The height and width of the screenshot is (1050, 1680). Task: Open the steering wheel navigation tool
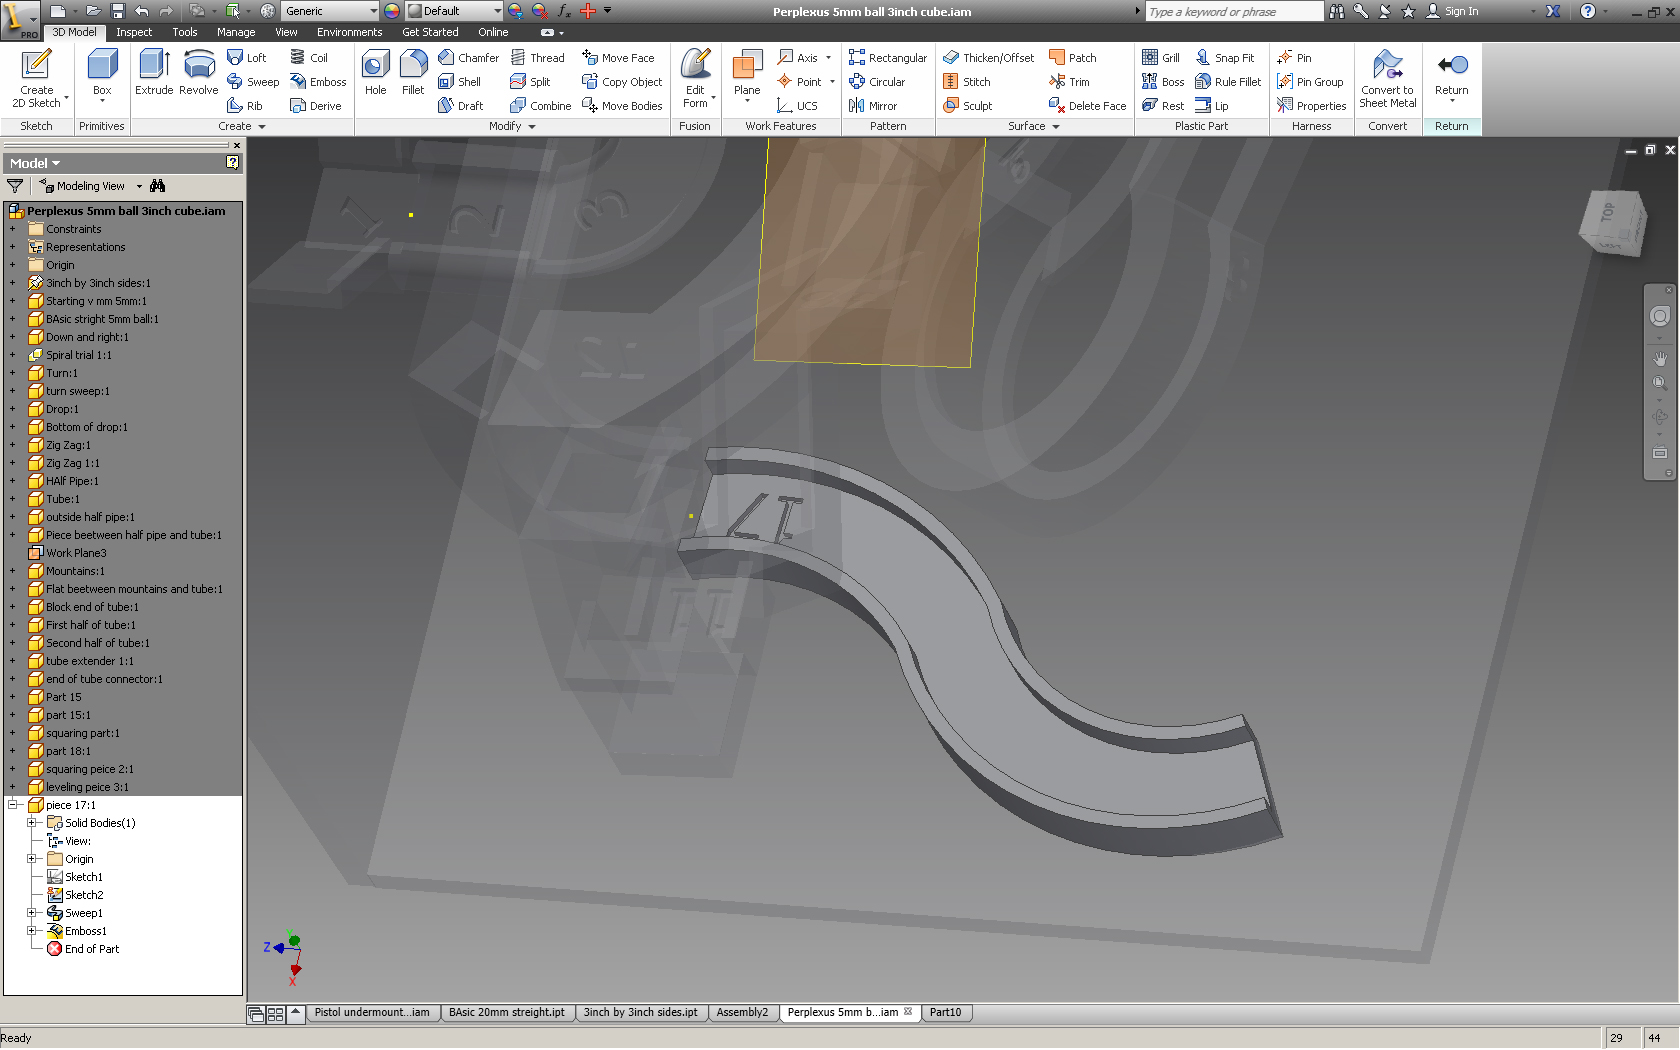tap(1660, 316)
